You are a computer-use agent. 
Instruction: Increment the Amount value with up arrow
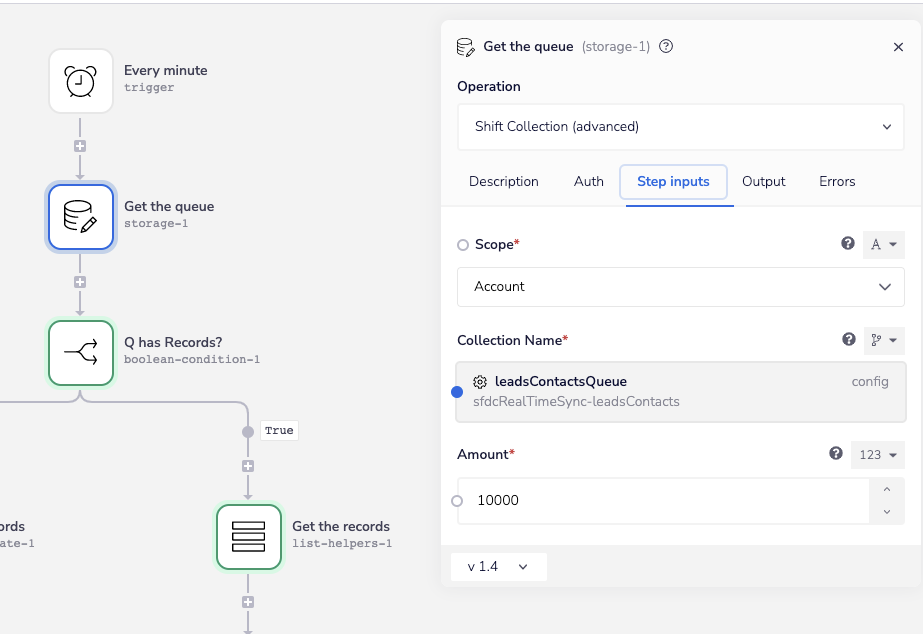point(886,490)
